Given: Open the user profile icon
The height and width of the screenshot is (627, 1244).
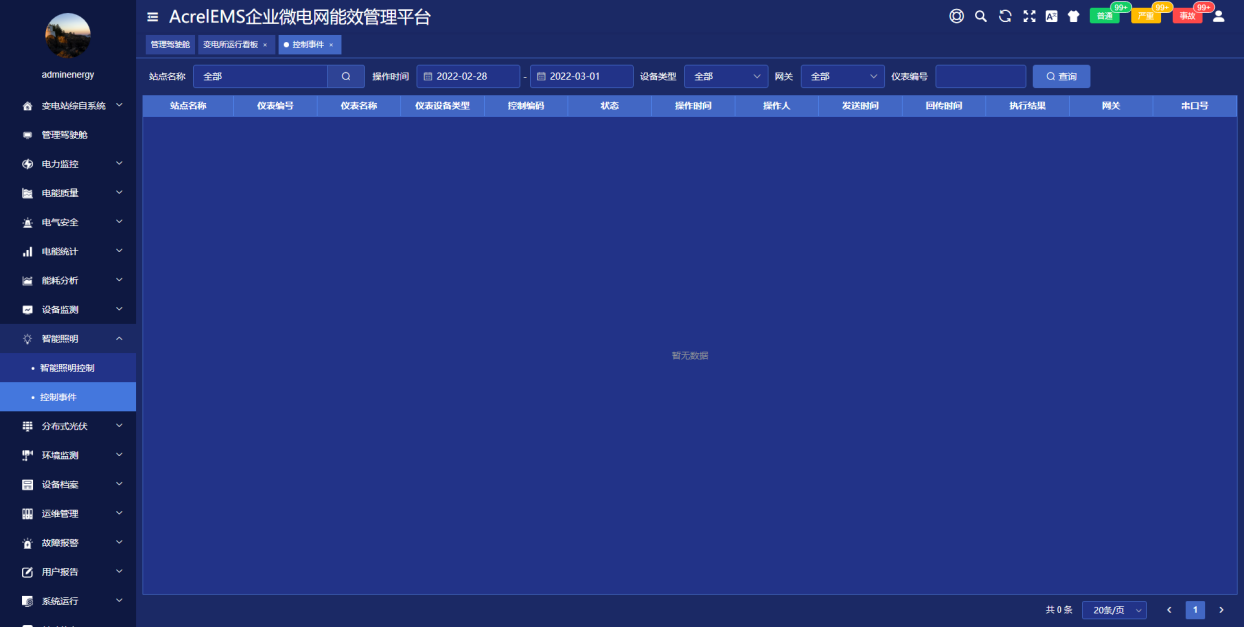Looking at the screenshot, I should [1218, 16].
